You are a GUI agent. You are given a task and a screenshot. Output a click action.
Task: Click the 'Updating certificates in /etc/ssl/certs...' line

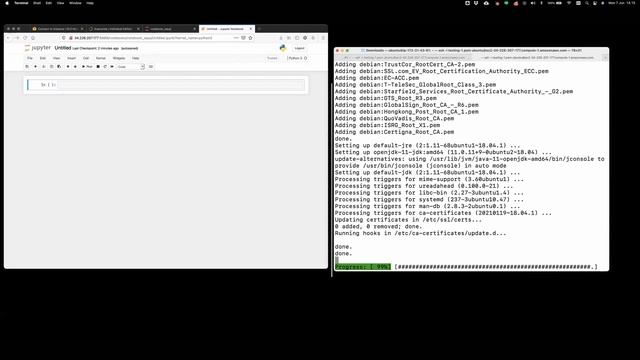[408, 220]
